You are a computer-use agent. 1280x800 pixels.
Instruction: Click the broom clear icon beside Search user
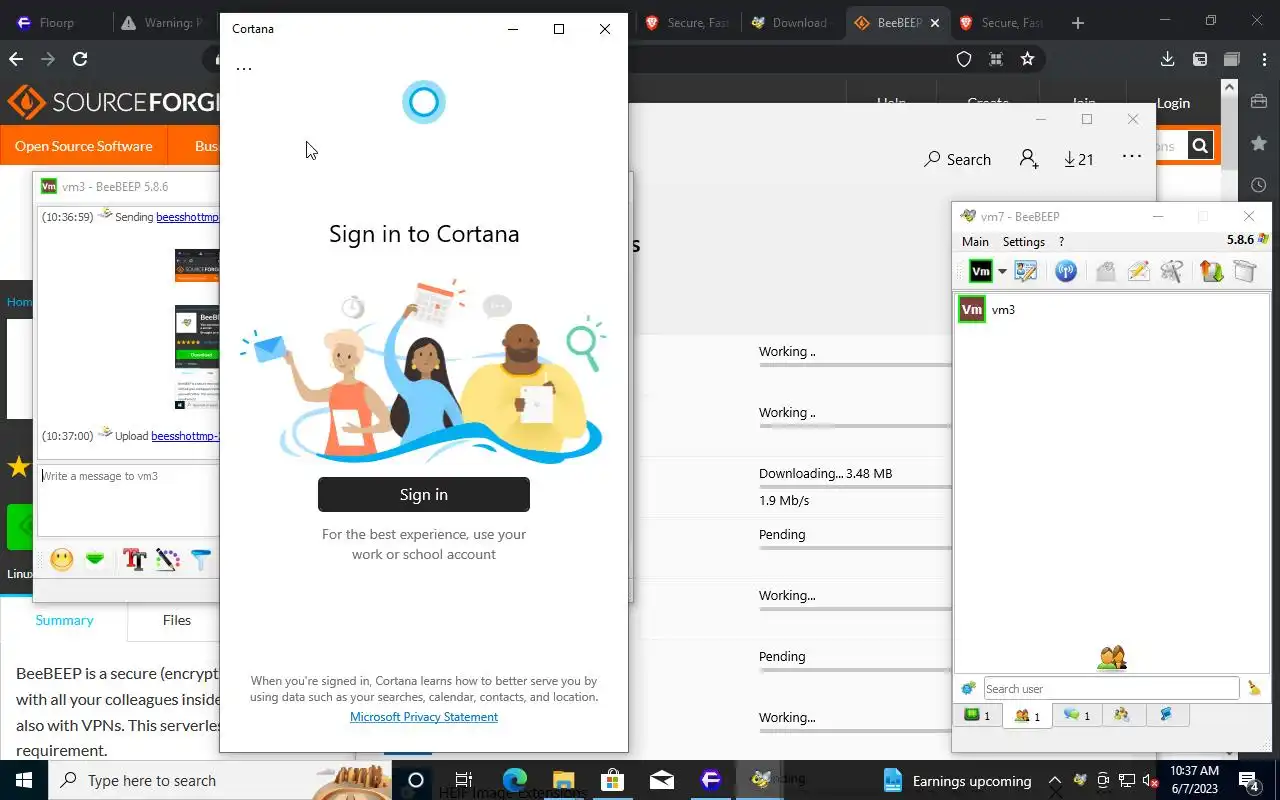pos(1254,688)
